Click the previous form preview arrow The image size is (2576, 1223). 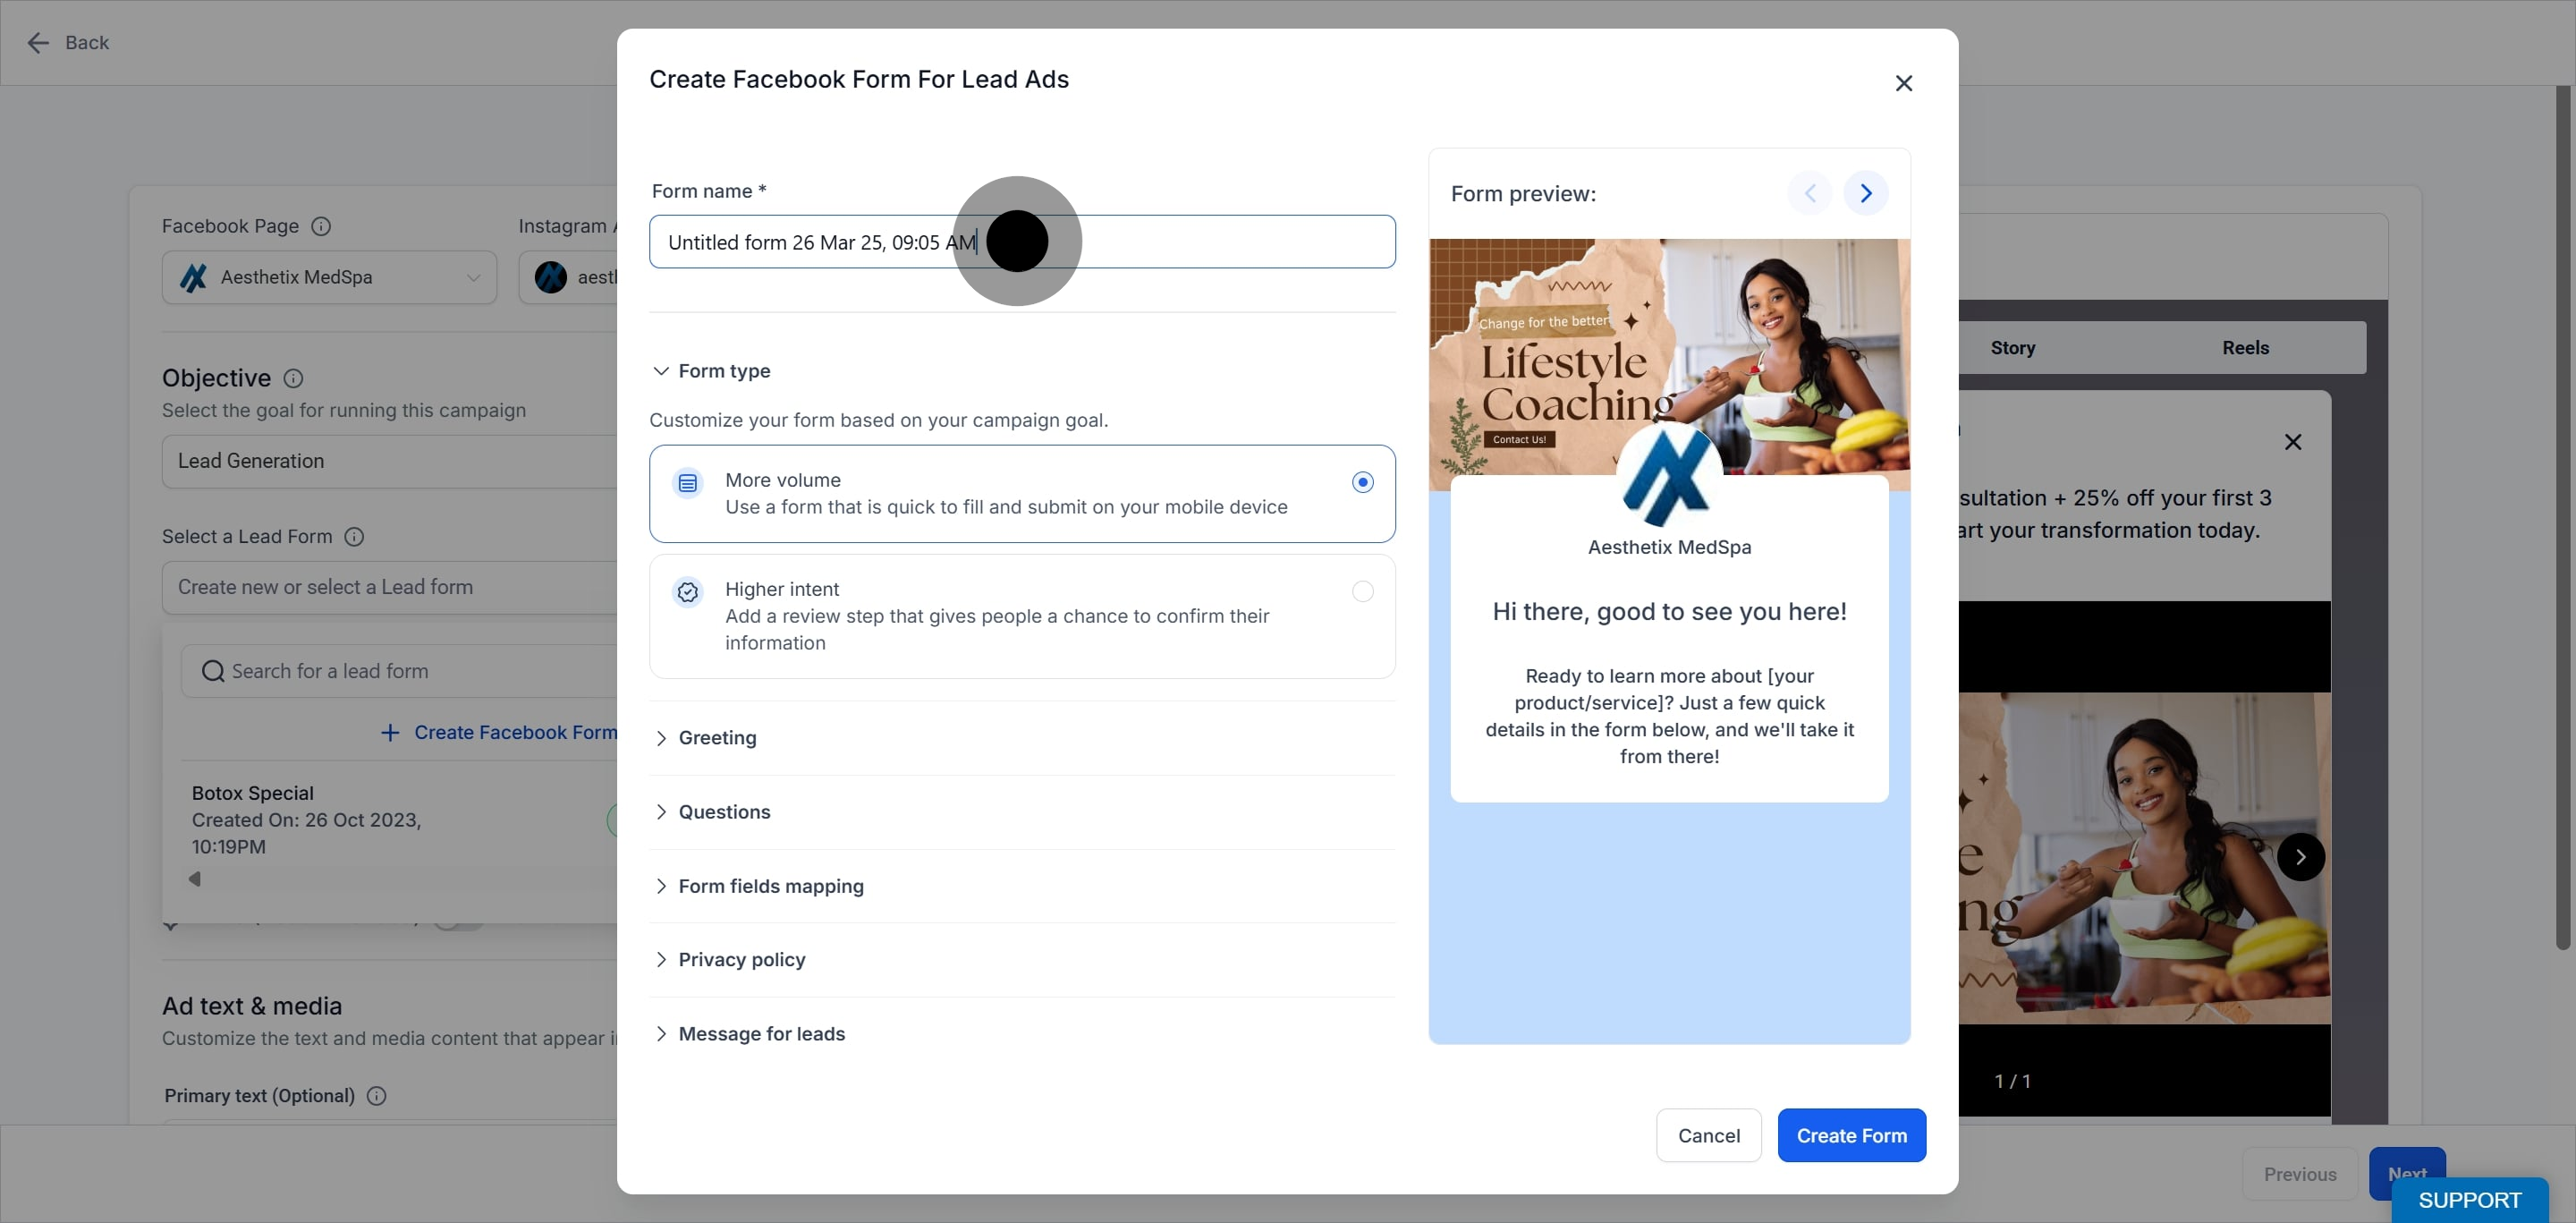tap(1809, 193)
